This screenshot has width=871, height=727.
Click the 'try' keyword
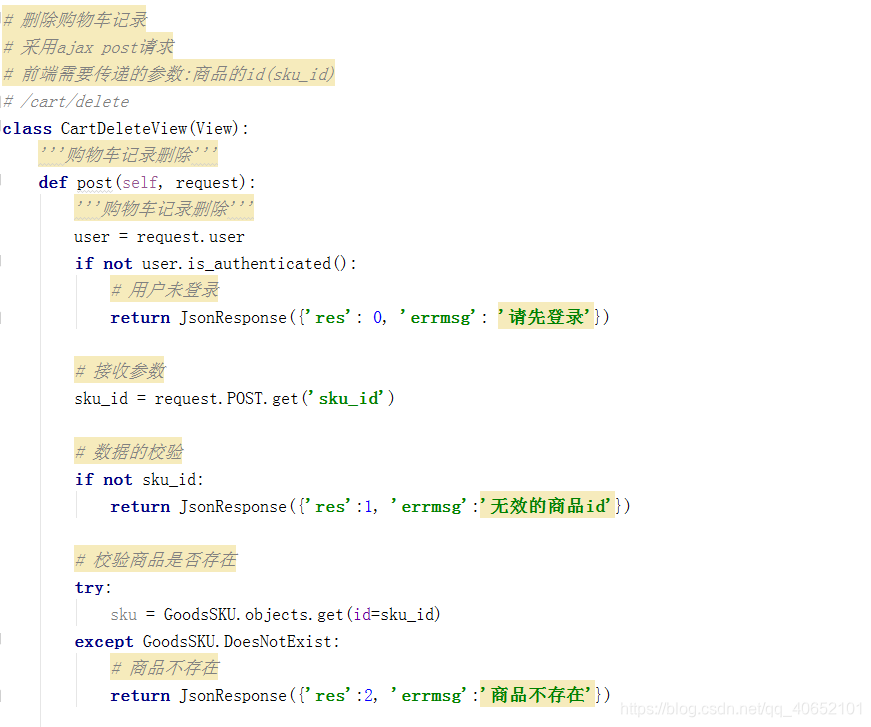(x=89, y=588)
